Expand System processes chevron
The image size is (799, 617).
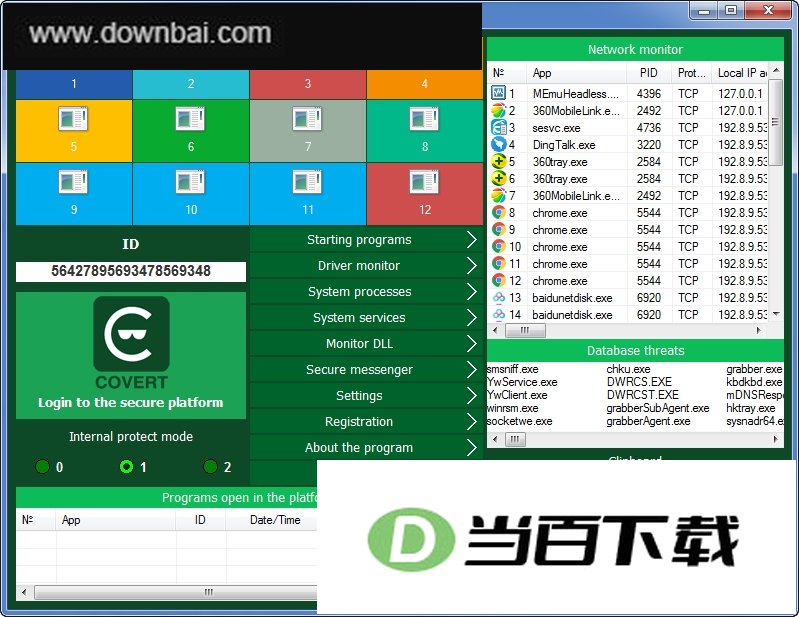point(472,291)
